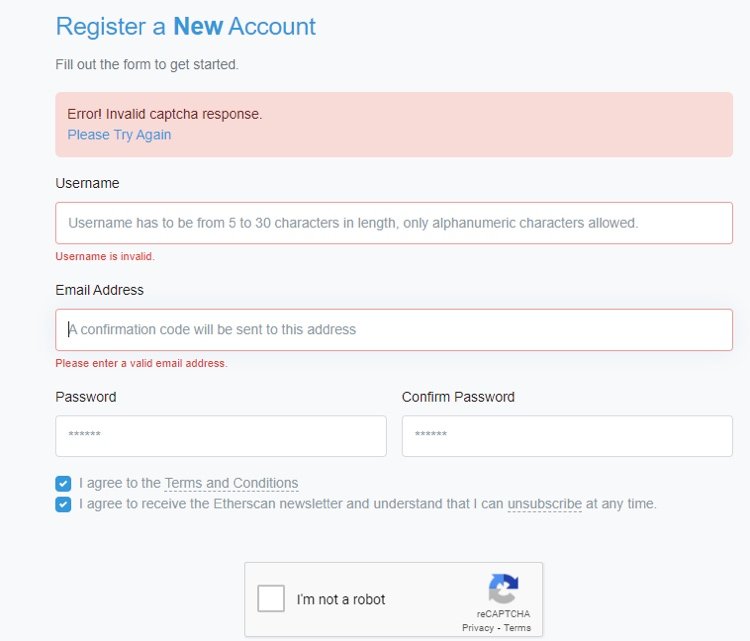Click the Invalid captcha response error banner
The height and width of the screenshot is (641, 750).
click(394, 124)
